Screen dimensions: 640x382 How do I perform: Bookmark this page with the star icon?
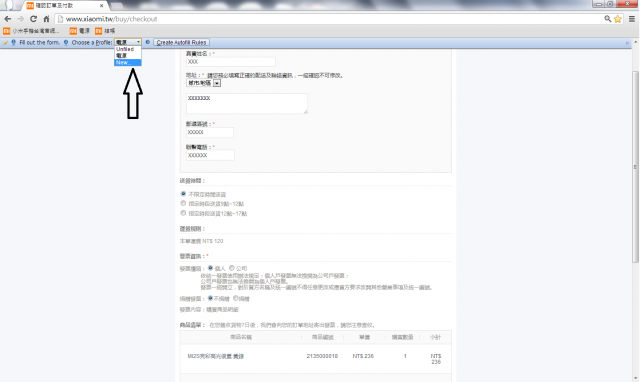coord(618,19)
